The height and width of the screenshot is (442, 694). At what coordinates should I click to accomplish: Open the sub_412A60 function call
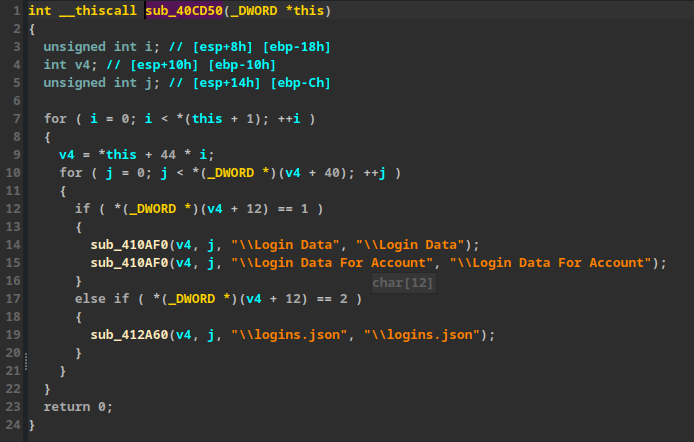pyautogui.click(x=129, y=334)
